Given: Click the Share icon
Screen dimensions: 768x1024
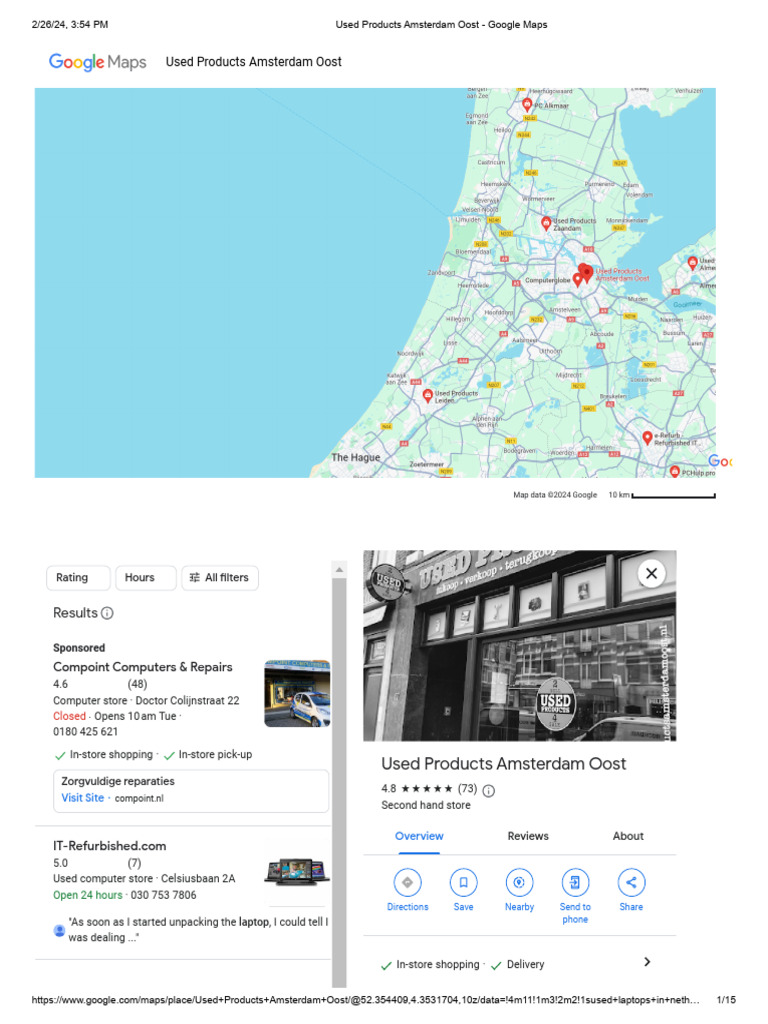Looking at the screenshot, I should pyautogui.click(x=631, y=882).
